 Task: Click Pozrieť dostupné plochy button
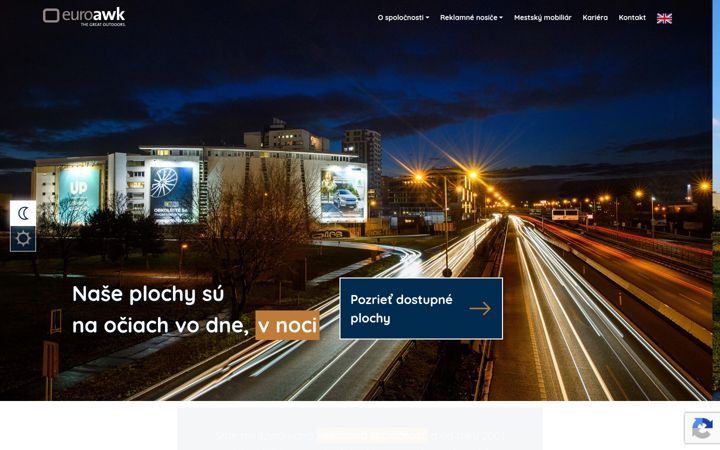pyautogui.click(x=421, y=309)
